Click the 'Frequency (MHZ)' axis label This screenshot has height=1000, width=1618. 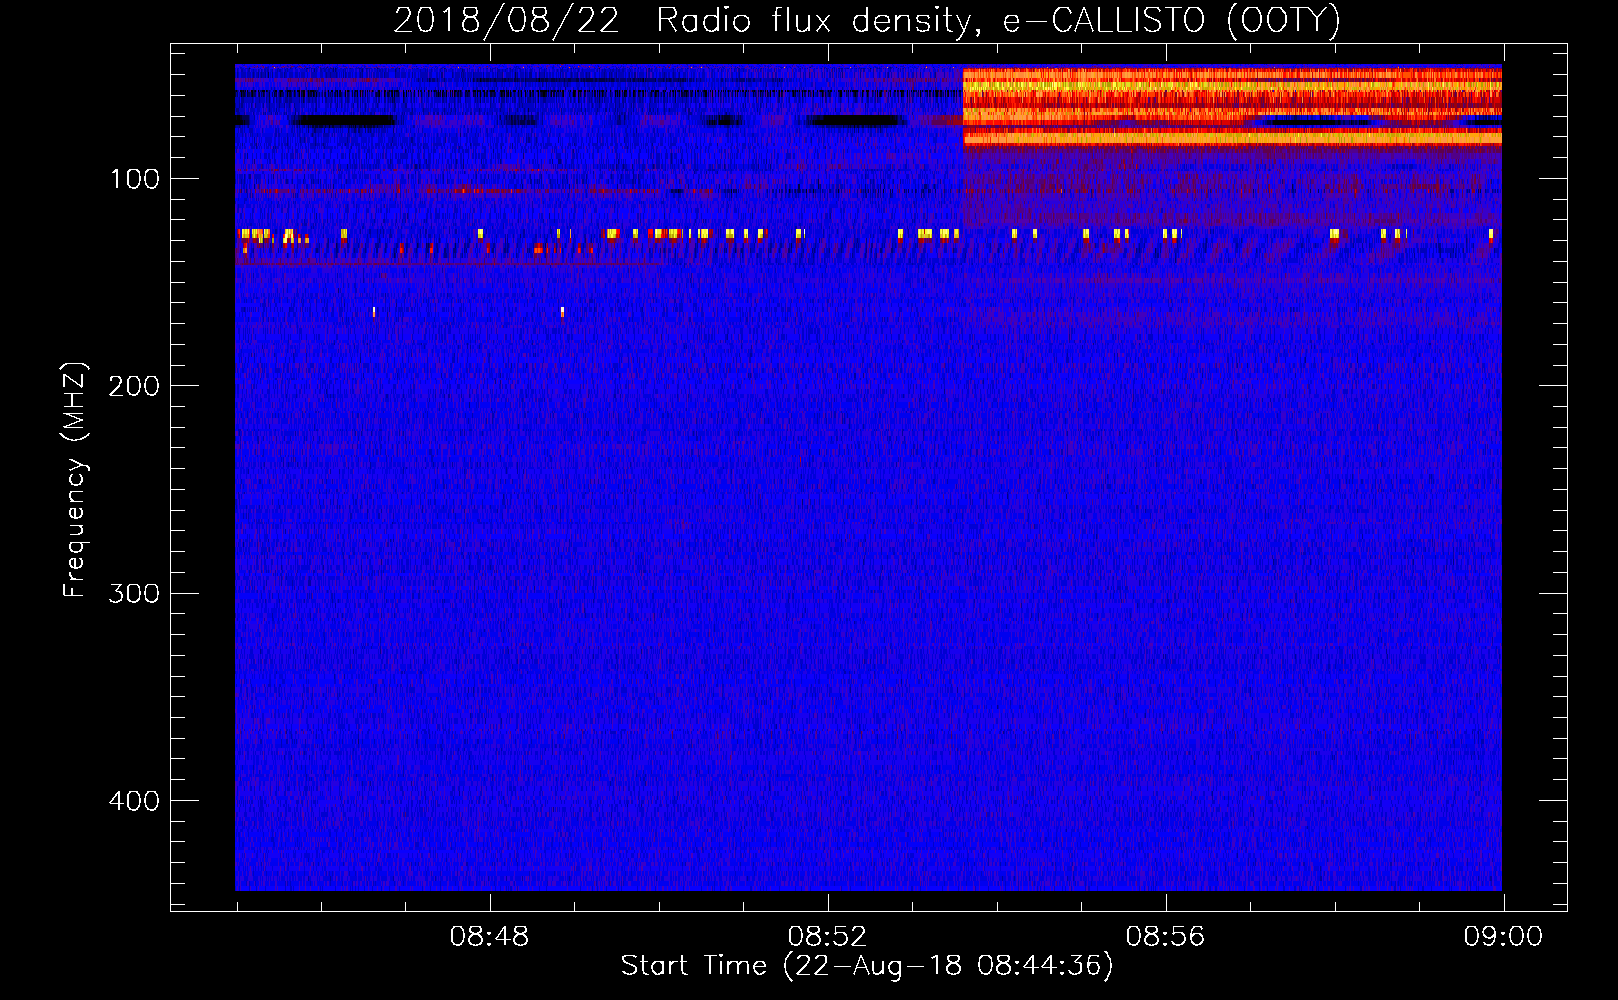click(x=74, y=480)
